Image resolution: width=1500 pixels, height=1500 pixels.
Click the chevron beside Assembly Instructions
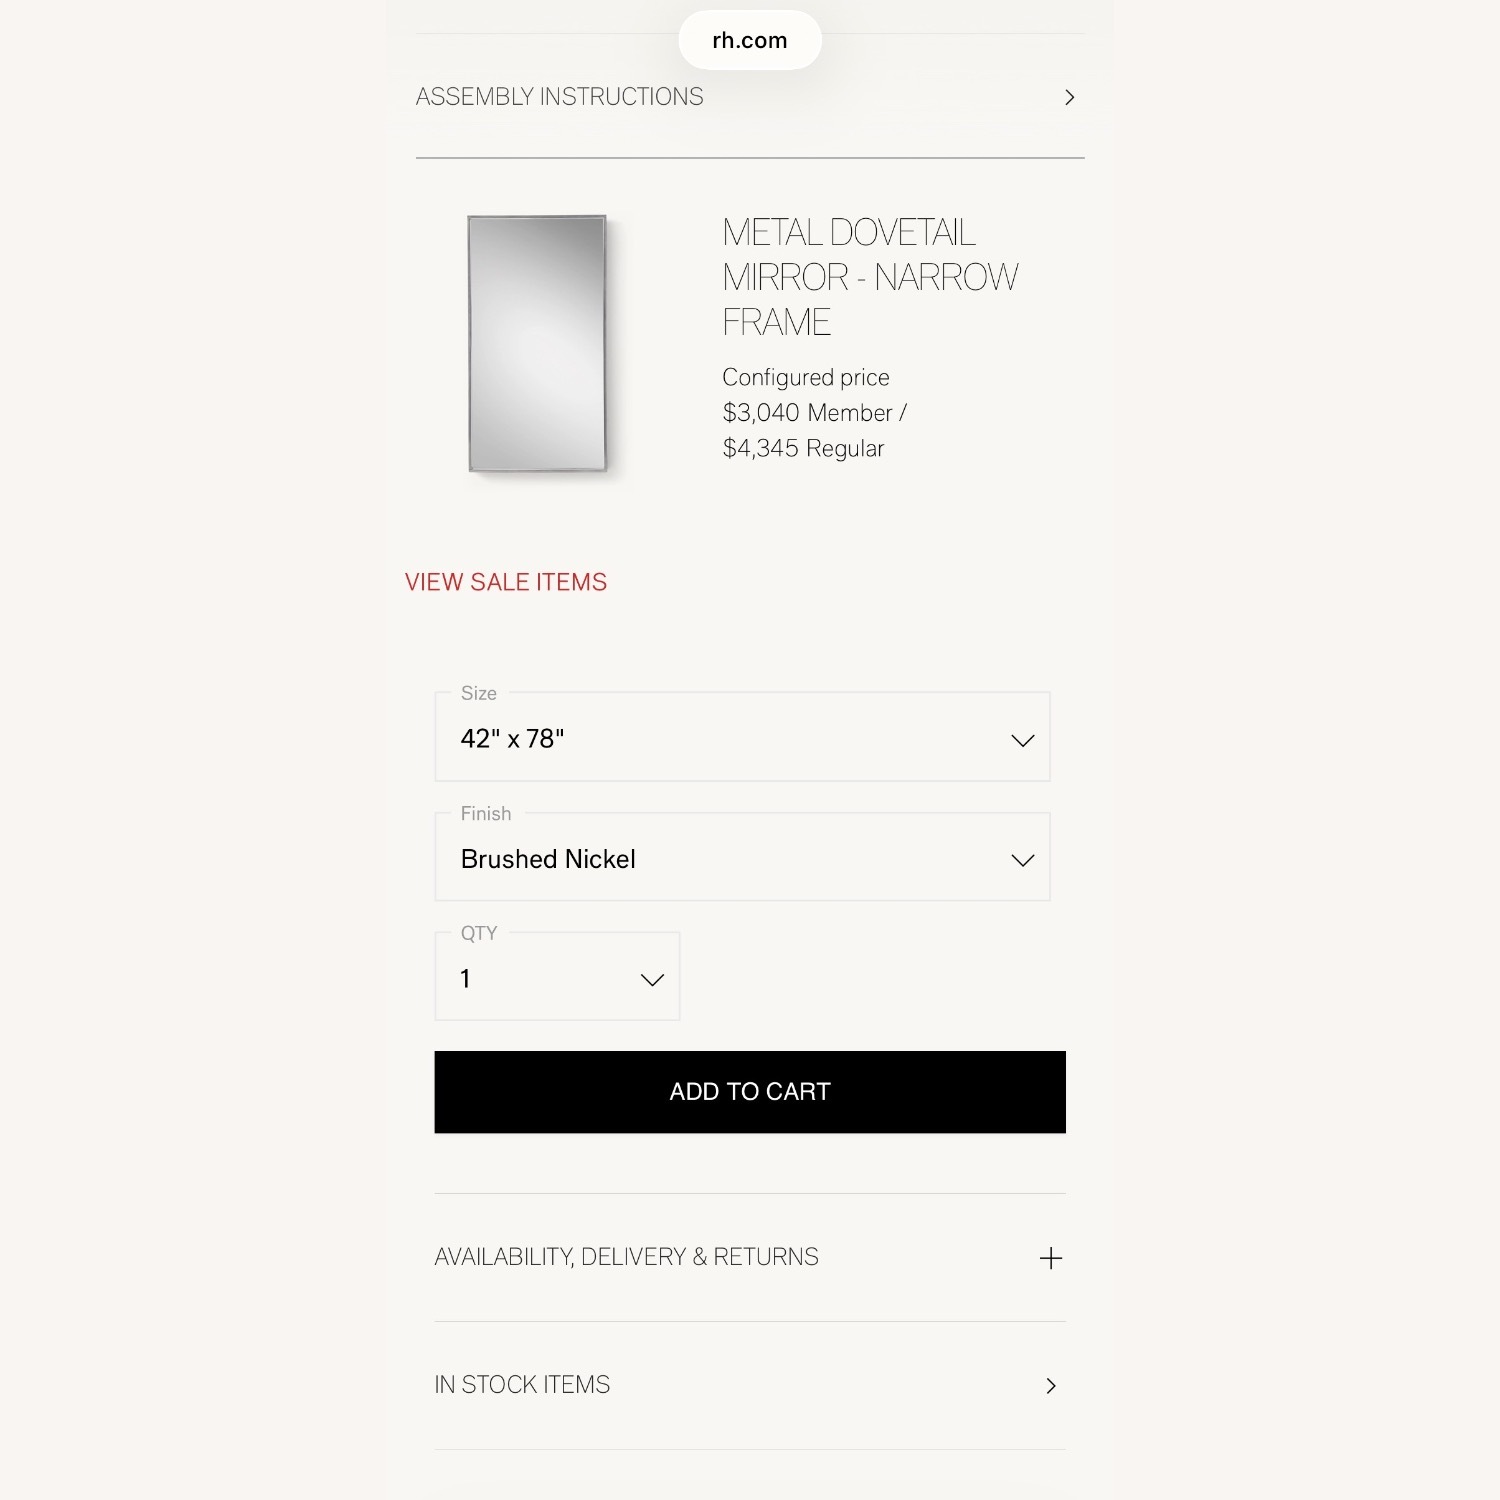click(1069, 97)
